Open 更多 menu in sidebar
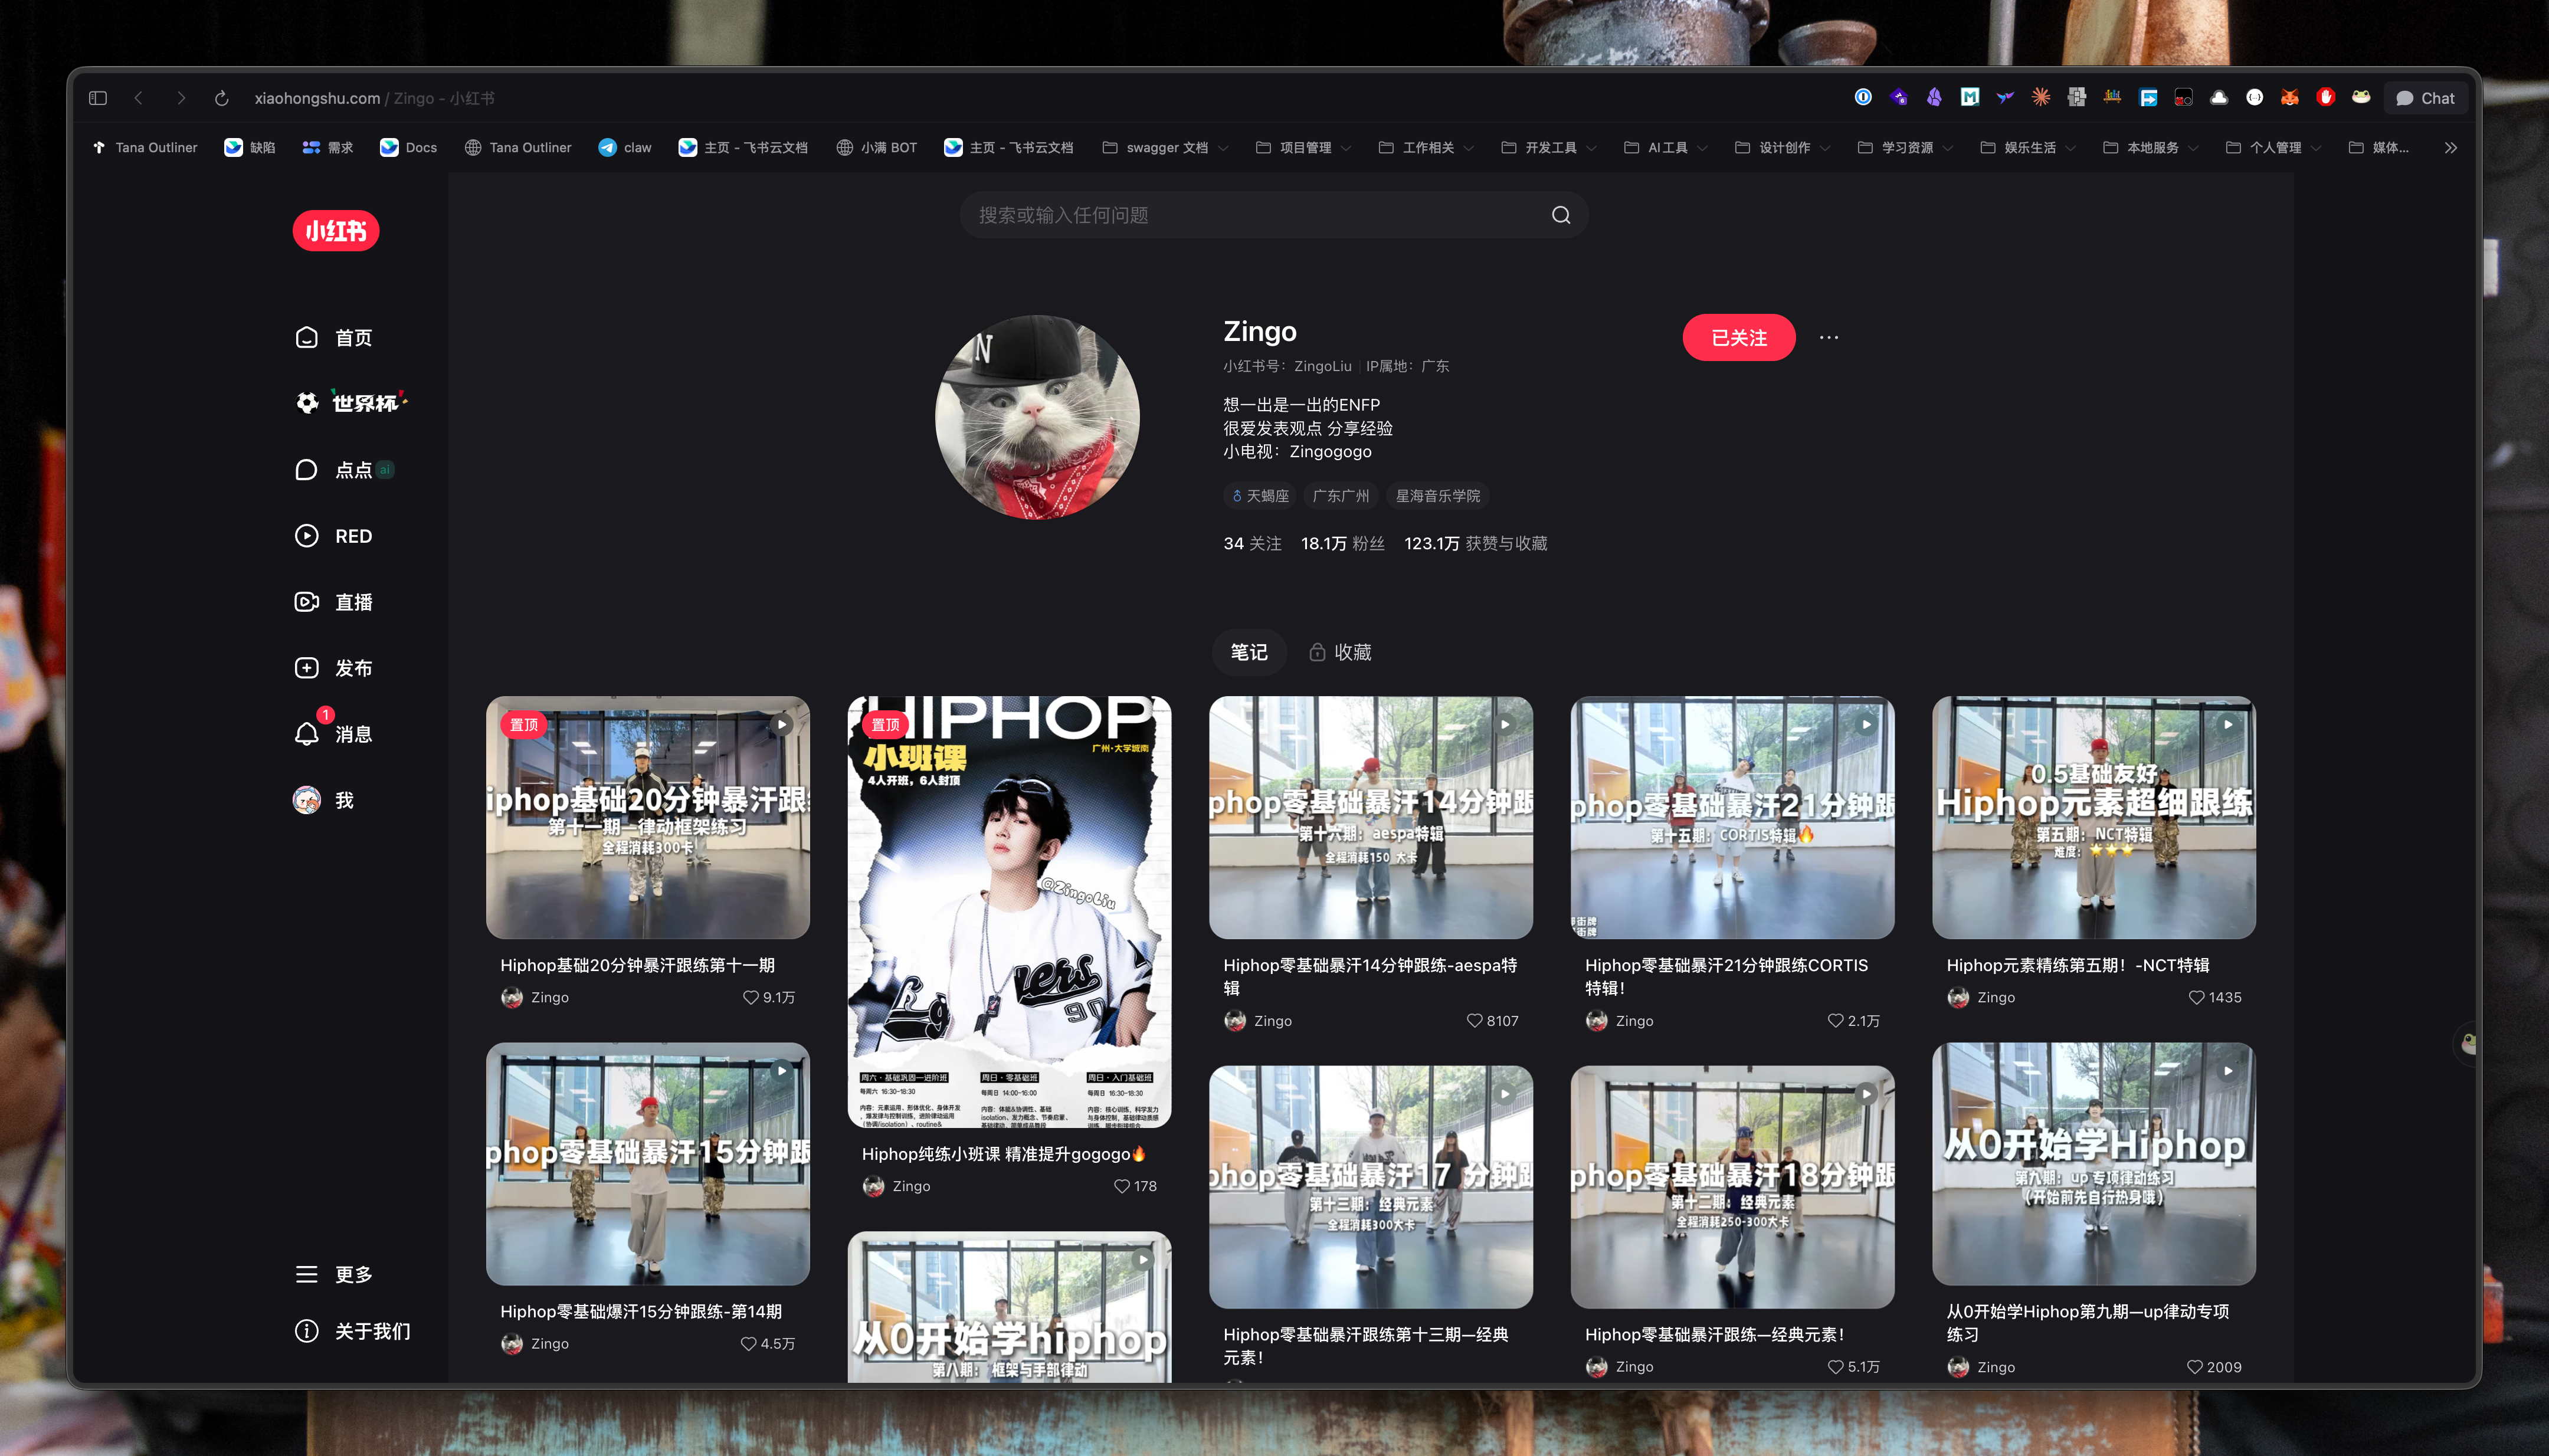Screen dimensions: 2549x1456 coord(334,1274)
